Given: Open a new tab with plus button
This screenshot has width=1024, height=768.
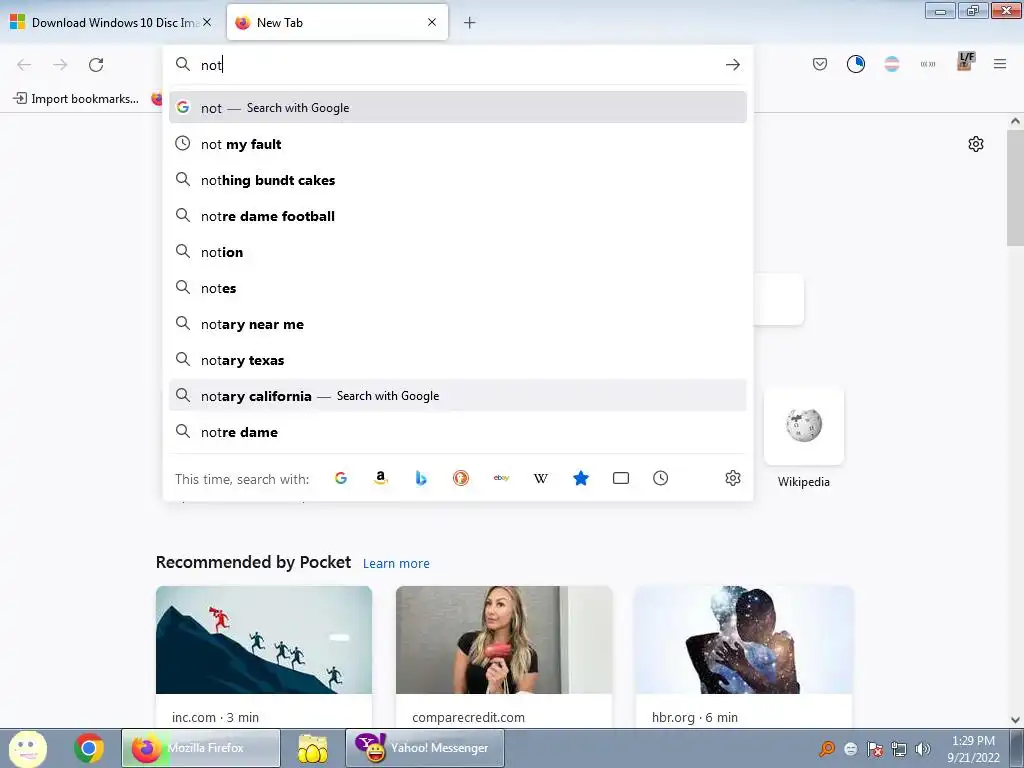Looking at the screenshot, I should pos(470,23).
